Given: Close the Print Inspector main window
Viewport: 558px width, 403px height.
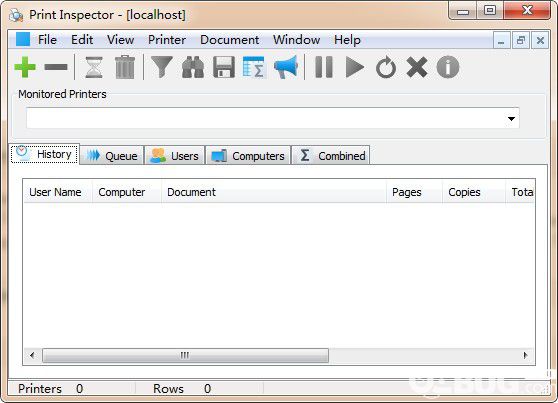Looking at the screenshot, I should tap(527, 11).
